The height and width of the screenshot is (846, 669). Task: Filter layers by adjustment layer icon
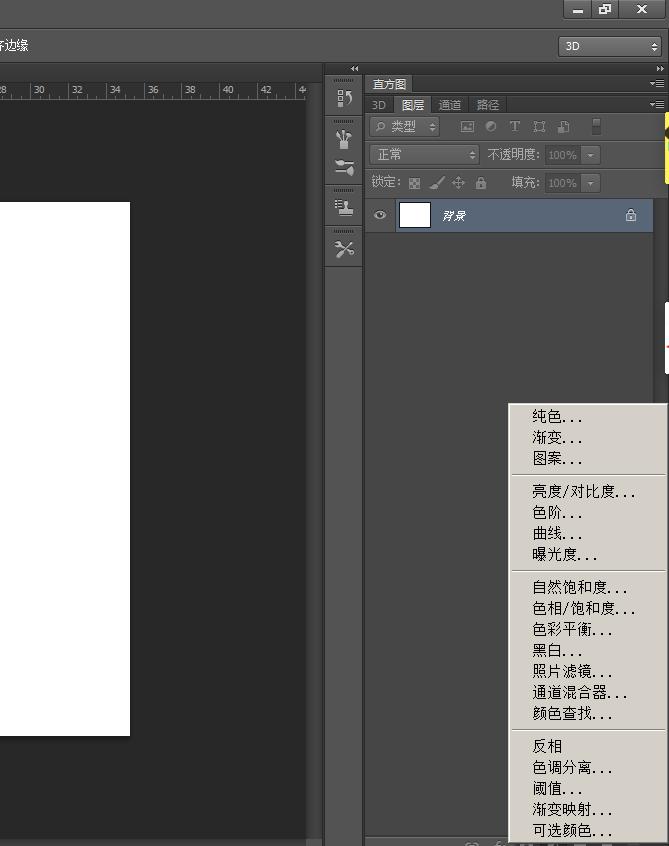pos(491,127)
